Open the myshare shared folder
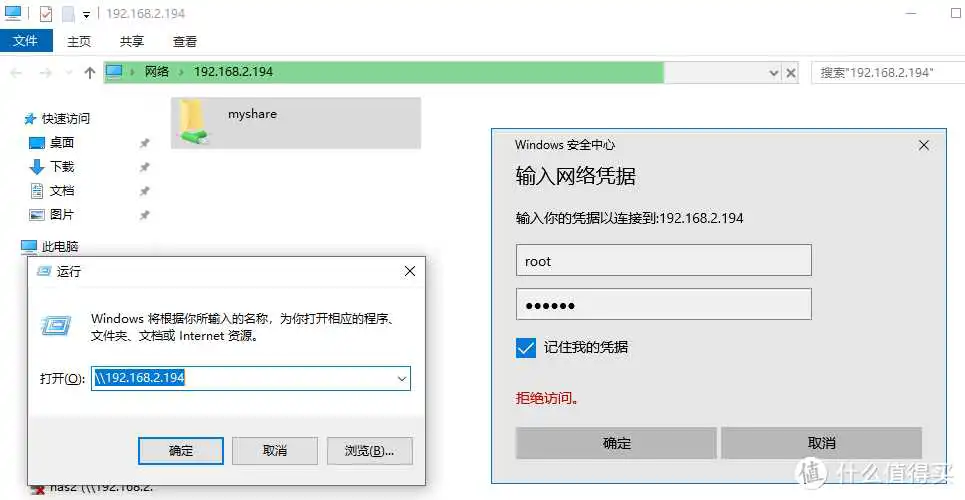The image size is (965, 500). pyautogui.click(x=295, y=123)
